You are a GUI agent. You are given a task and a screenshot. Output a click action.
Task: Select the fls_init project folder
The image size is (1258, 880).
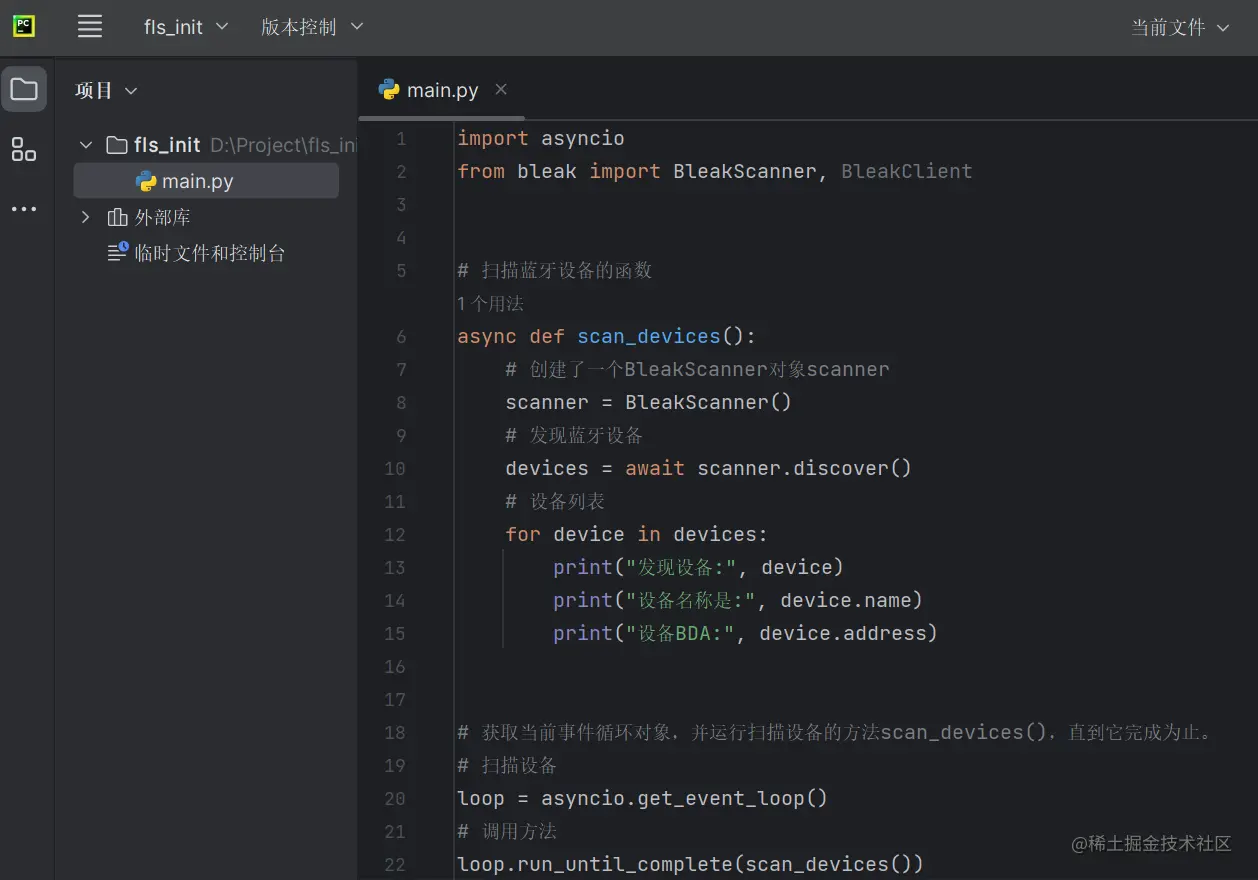[167, 145]
